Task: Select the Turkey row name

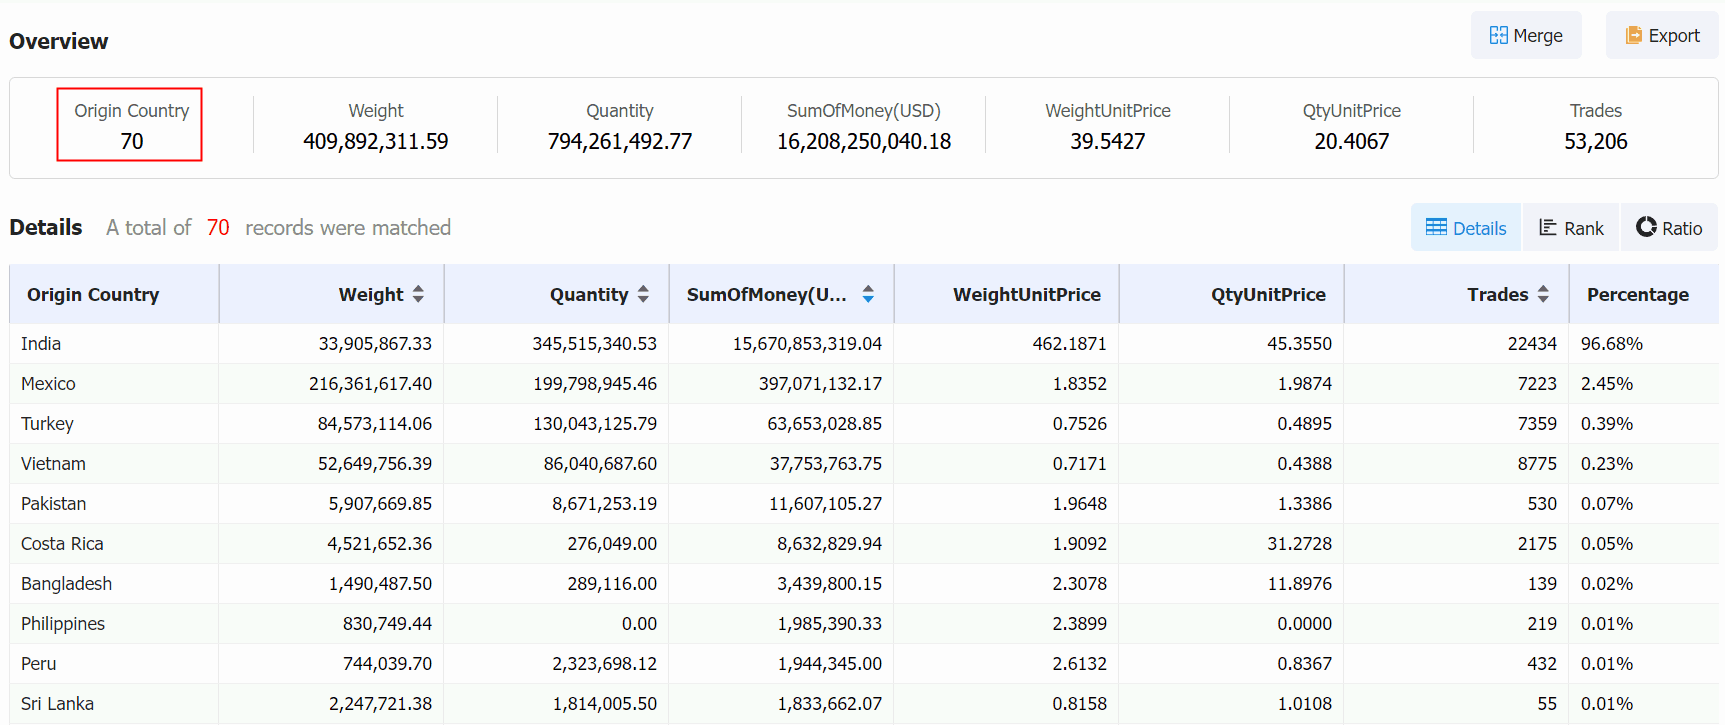Action: tap(47, 424)
